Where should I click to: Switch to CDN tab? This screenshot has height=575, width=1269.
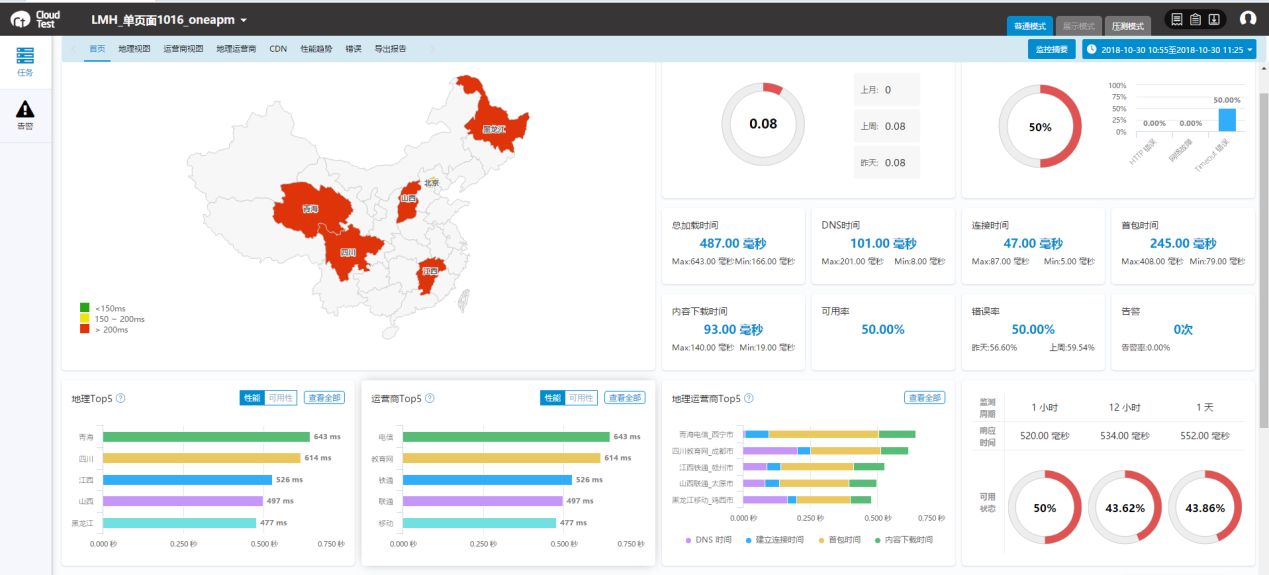(278, 48)
